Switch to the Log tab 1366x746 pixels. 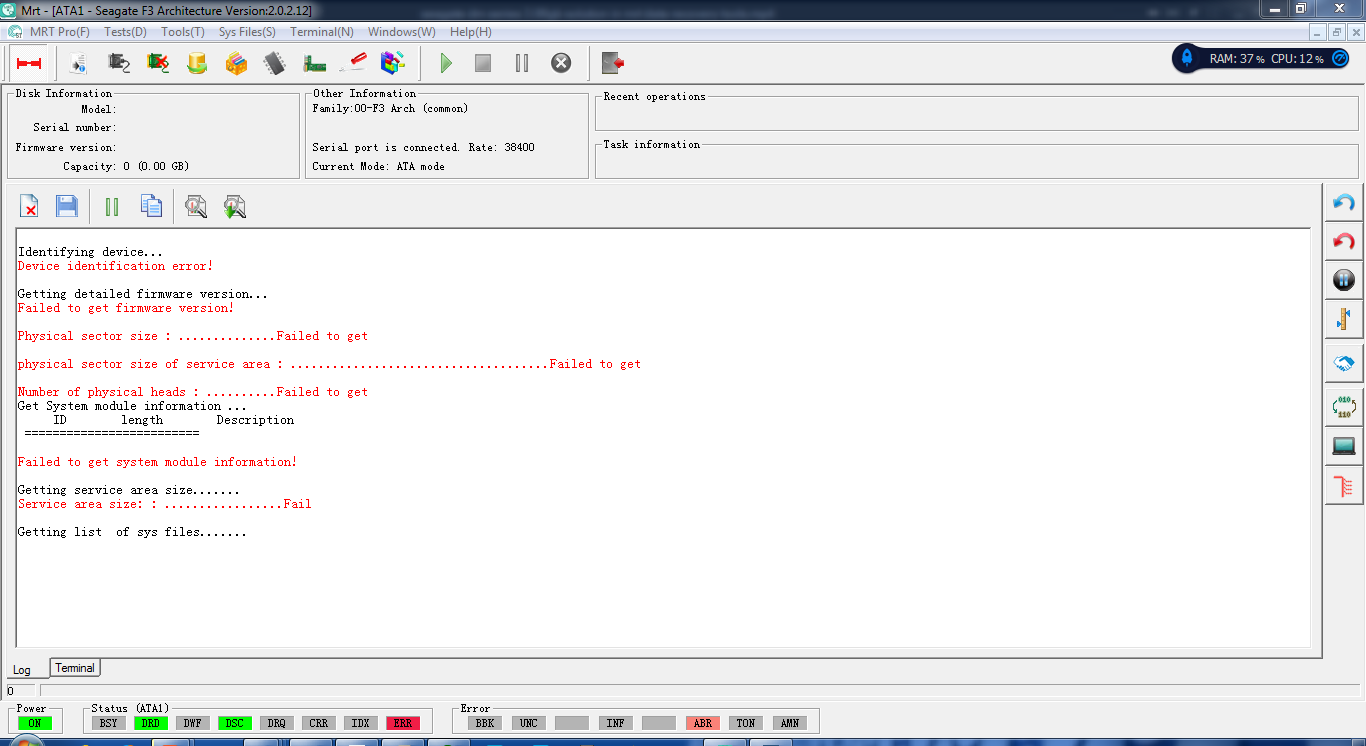pyautogui.click(x=22, y=670)
